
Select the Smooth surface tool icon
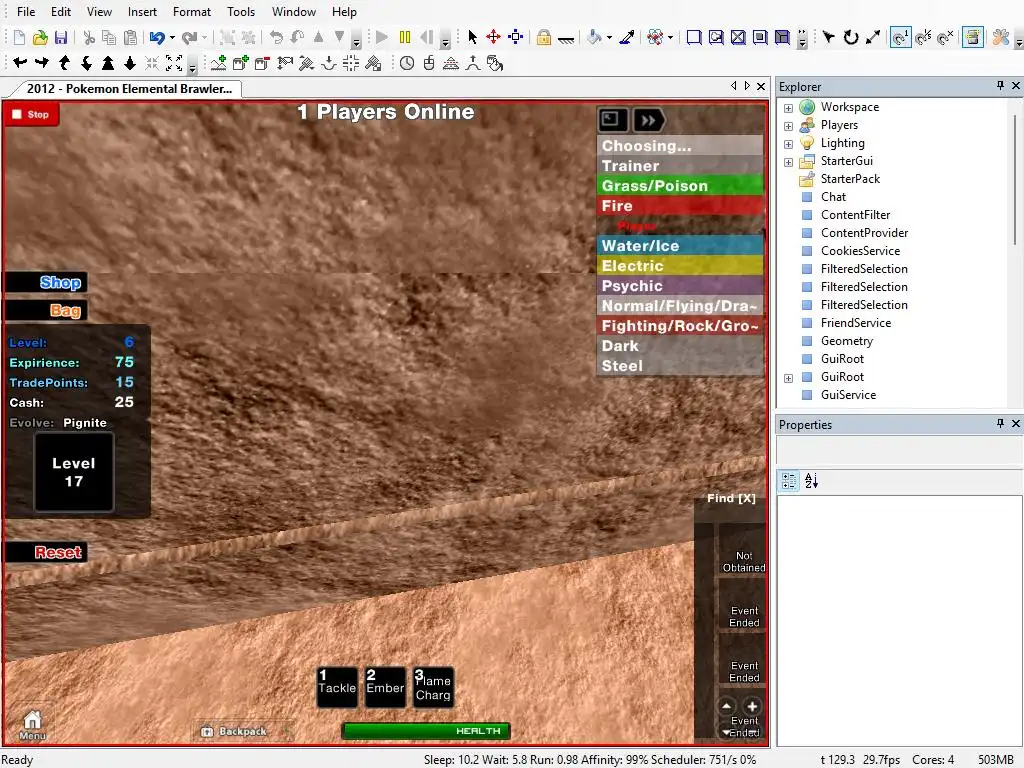(694, 37)
